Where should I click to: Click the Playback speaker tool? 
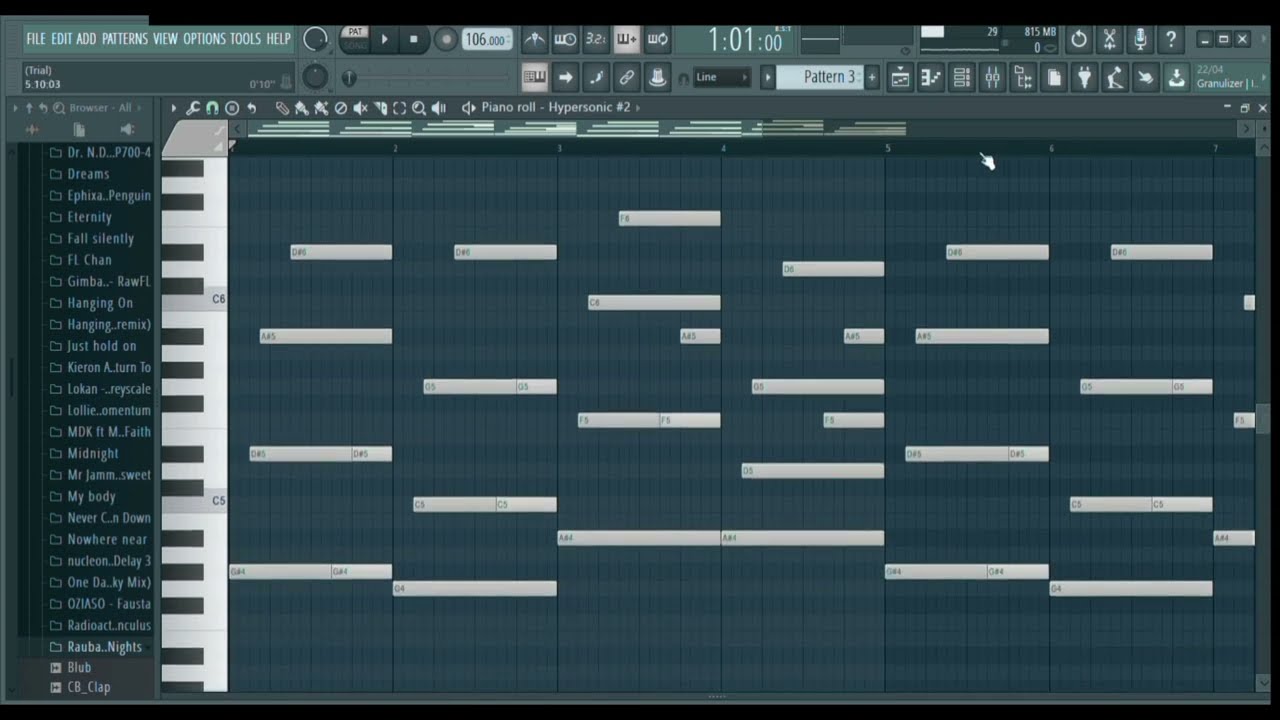(438, 108)
